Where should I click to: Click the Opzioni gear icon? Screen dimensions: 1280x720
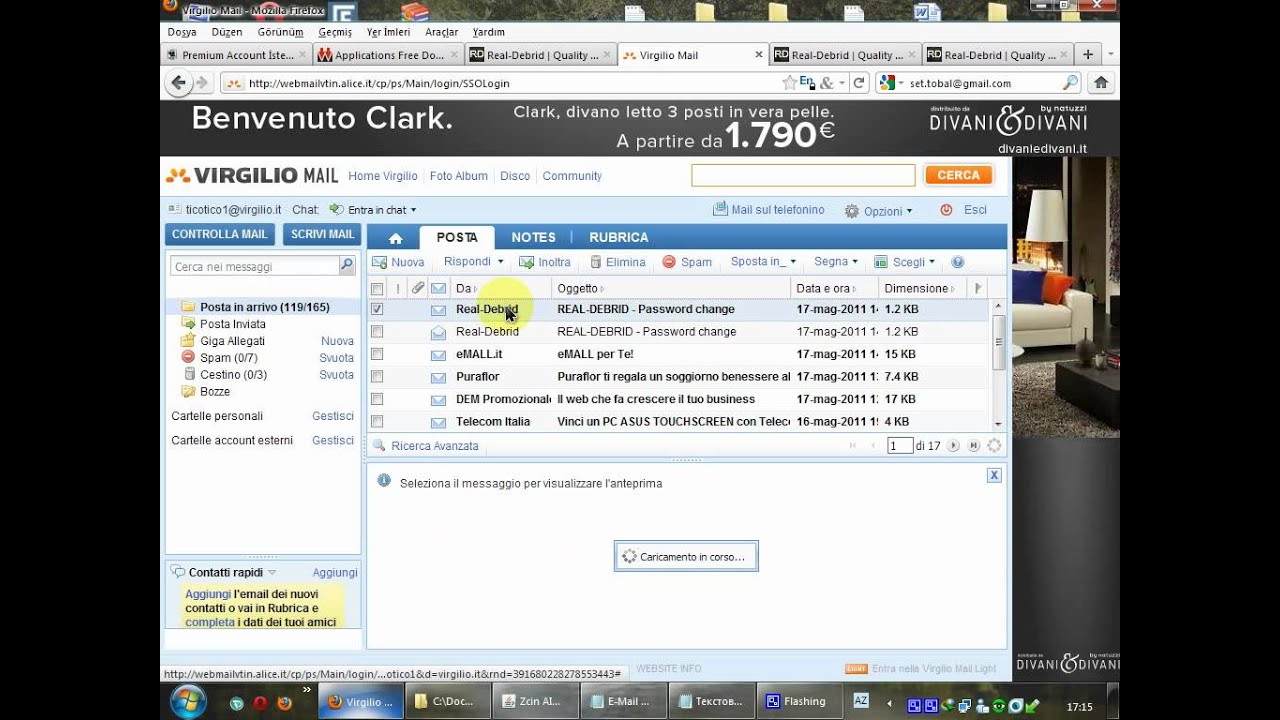point(852,211)
